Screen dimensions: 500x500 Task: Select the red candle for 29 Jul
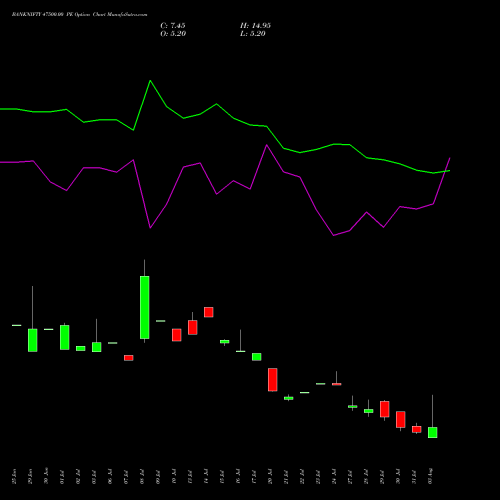pos(385,409)
